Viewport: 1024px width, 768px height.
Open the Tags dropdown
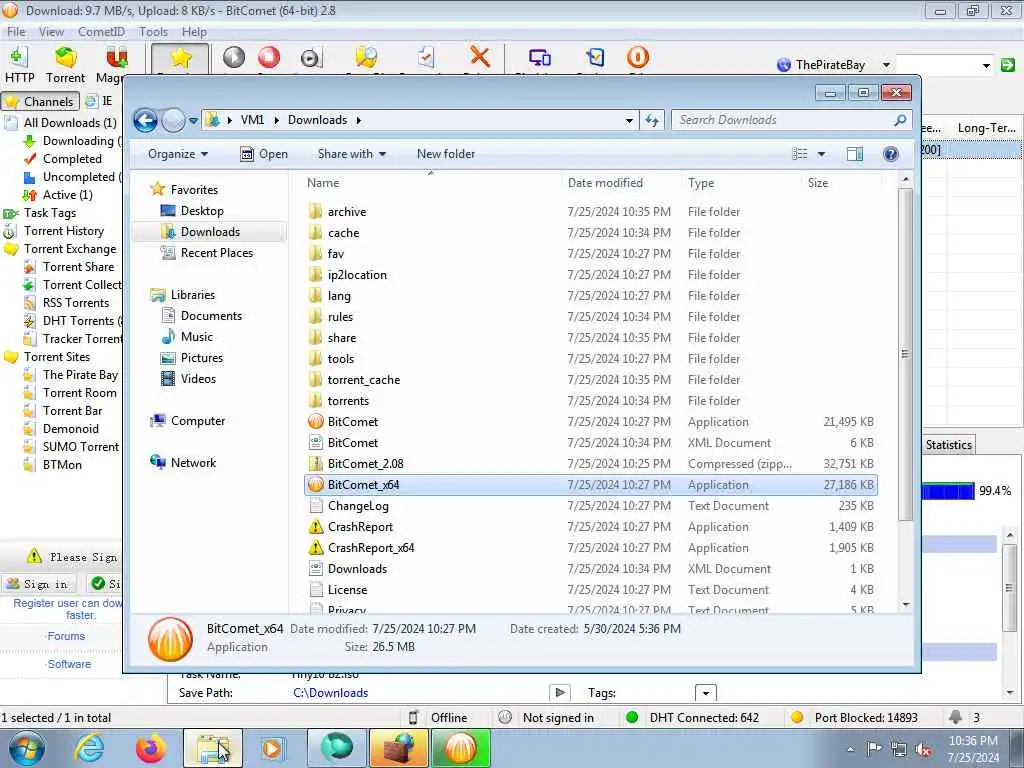tap(706, 693)
